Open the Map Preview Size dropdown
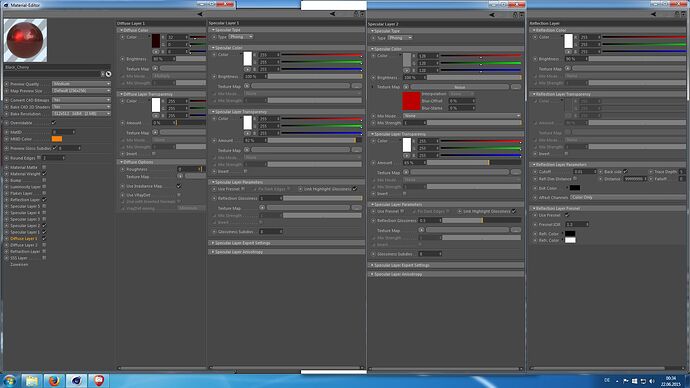The image size is (690, 388). (81, 91)
